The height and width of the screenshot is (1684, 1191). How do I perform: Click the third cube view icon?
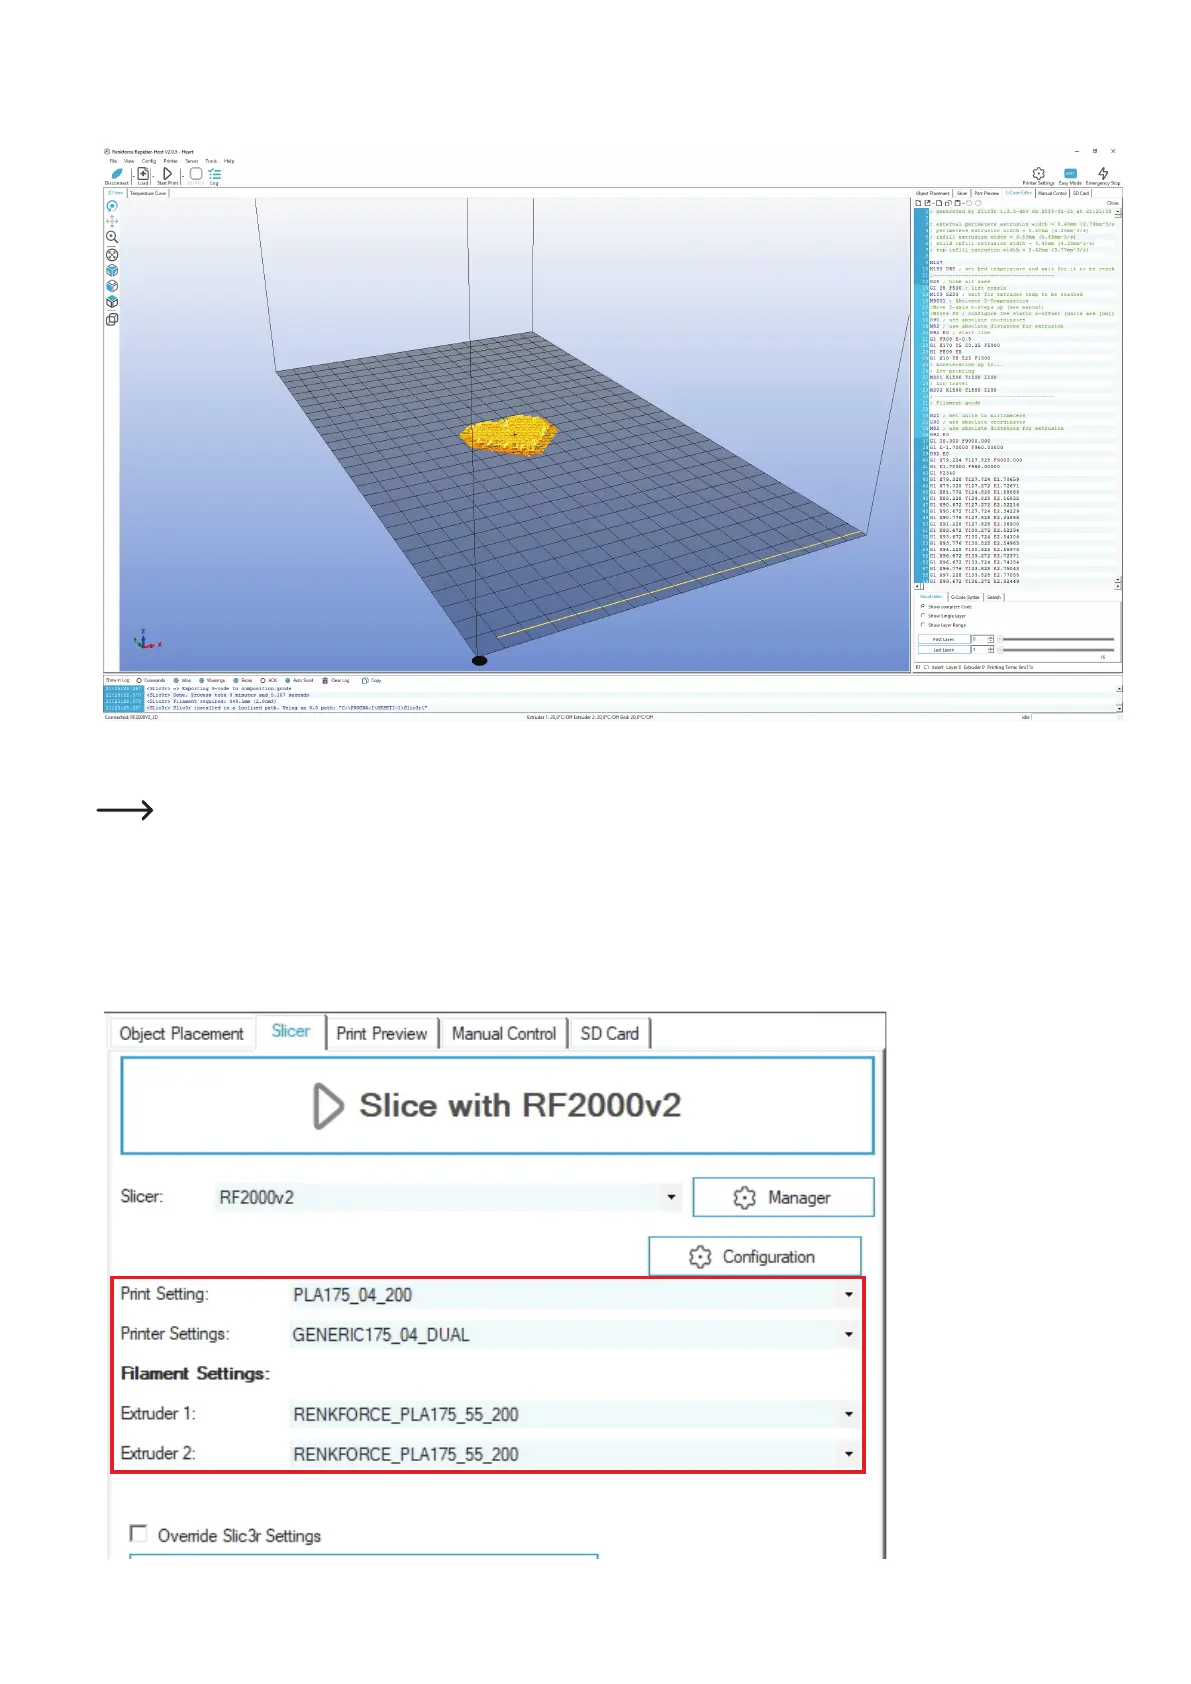click(112, 302)
